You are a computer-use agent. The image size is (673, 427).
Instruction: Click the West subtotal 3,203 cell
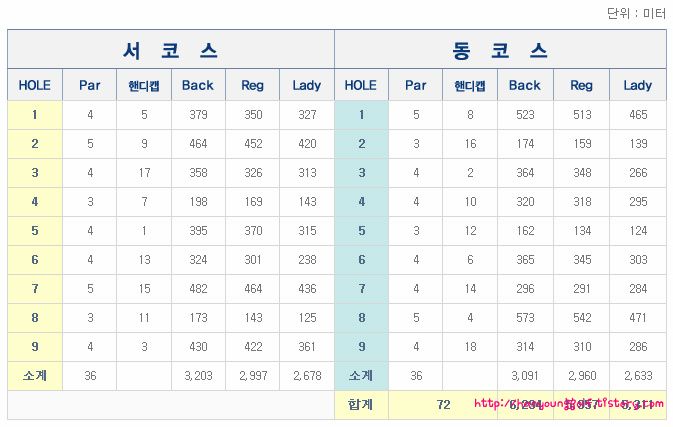[x=198, y=376]
